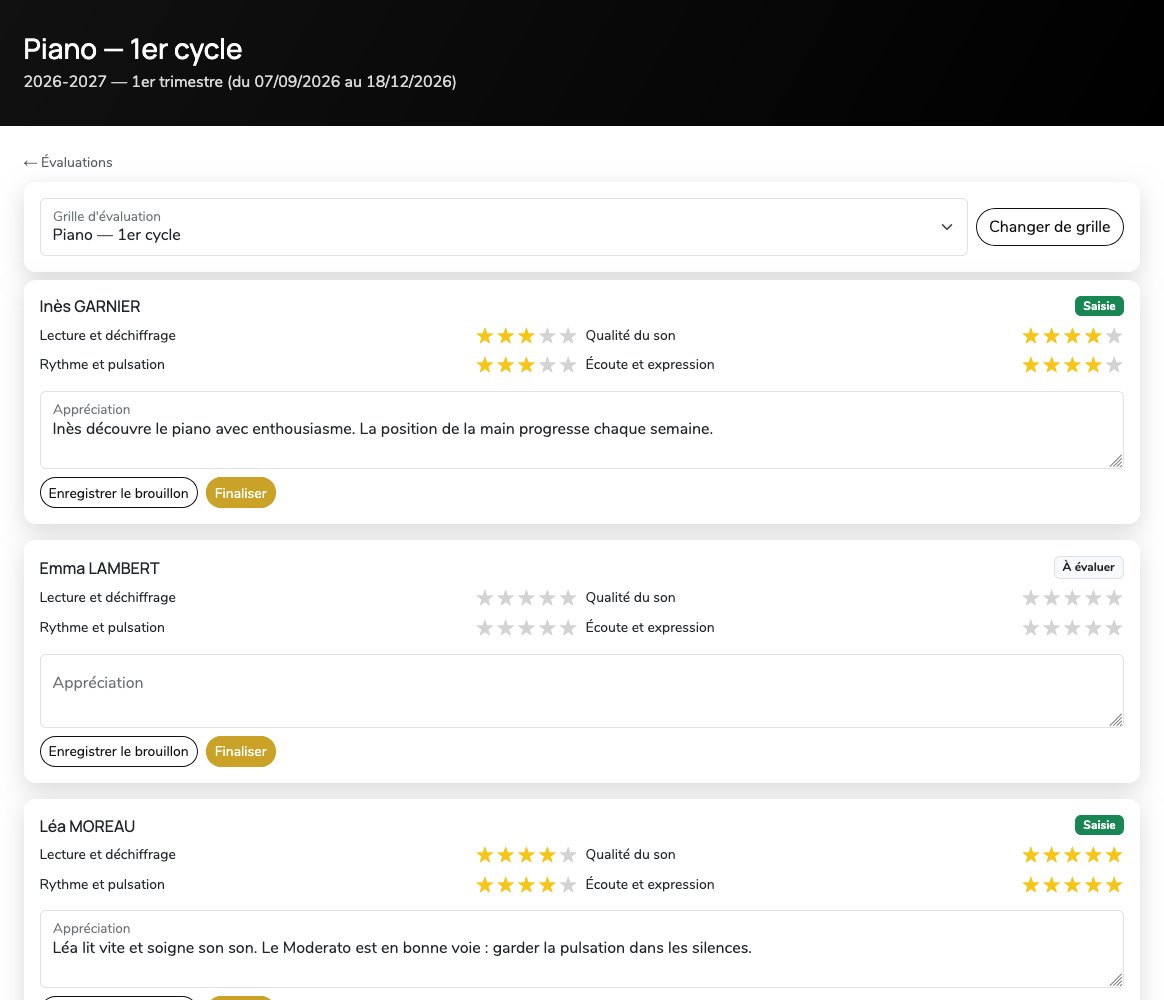This screenshot has width=1164, height=1000.
Task: Rate Emma LAMBERT Écoute et expression five stars
Action: pos(1114,628)
